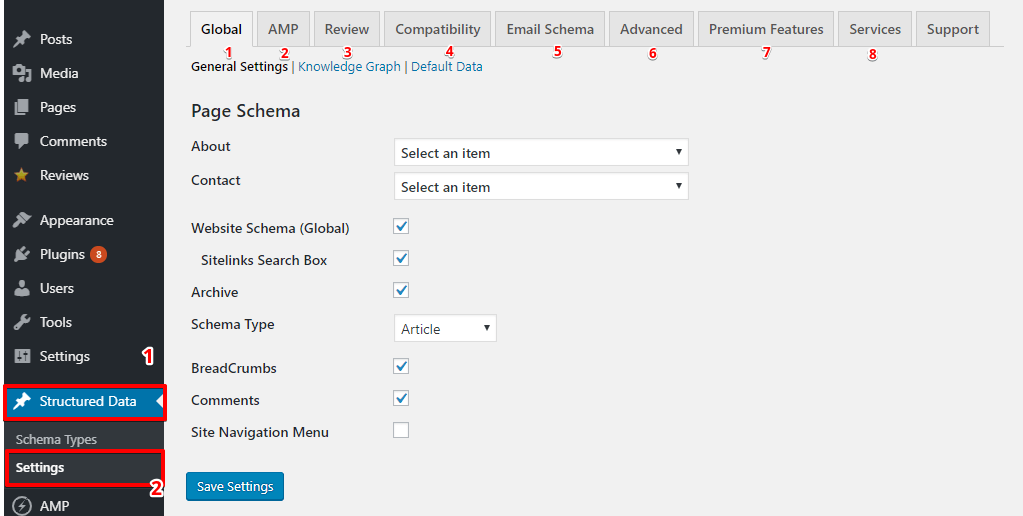Select the Global tab

[221, 29]
